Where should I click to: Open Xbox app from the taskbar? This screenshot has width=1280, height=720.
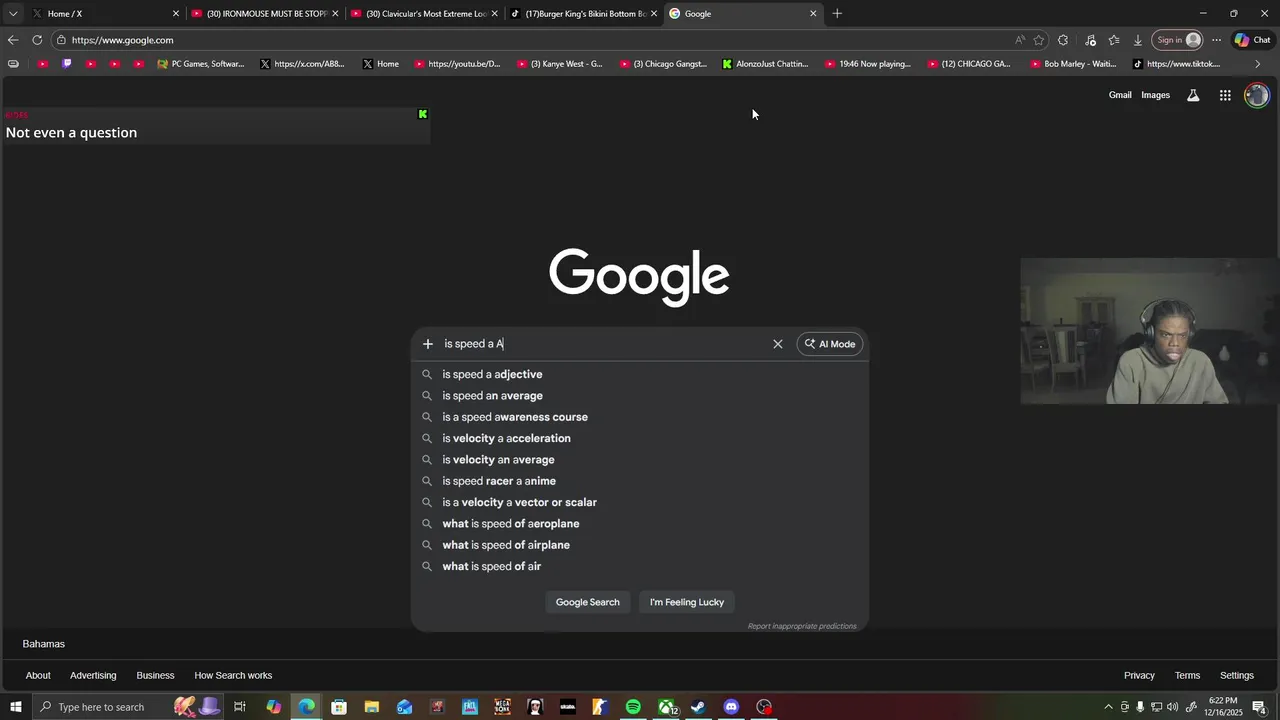click(666, 707)
